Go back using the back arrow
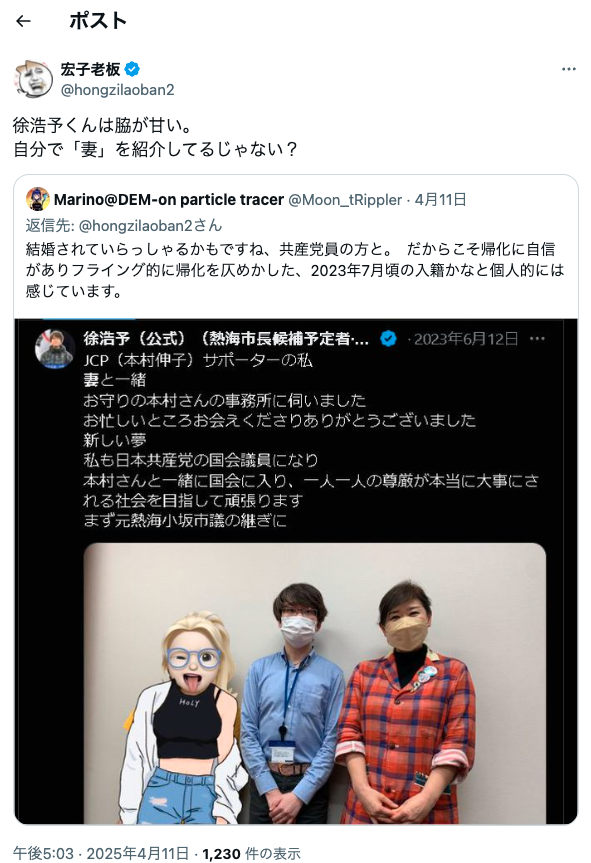This screenshot has width=591, height=863. tap(23, 21)
